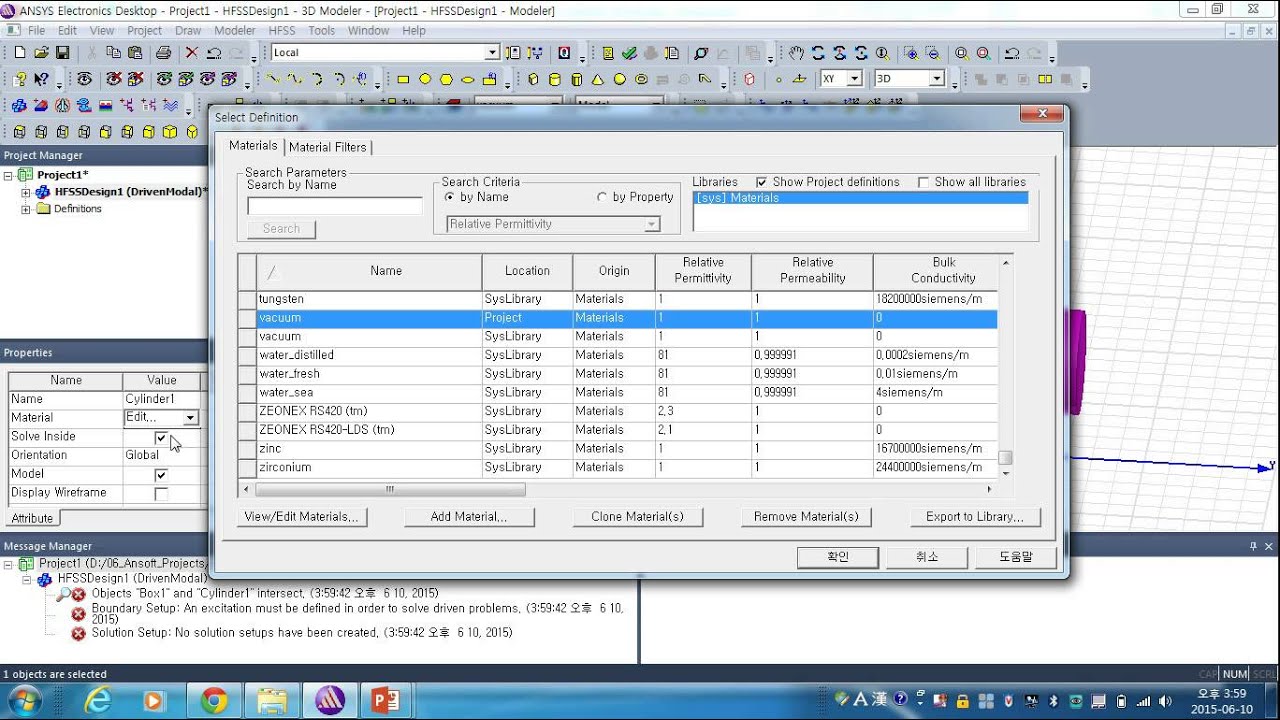The height and width of the screenshot is (720, 1280).
Task: Open PowerPoint from the taskbar
Action: coord(385,700)
